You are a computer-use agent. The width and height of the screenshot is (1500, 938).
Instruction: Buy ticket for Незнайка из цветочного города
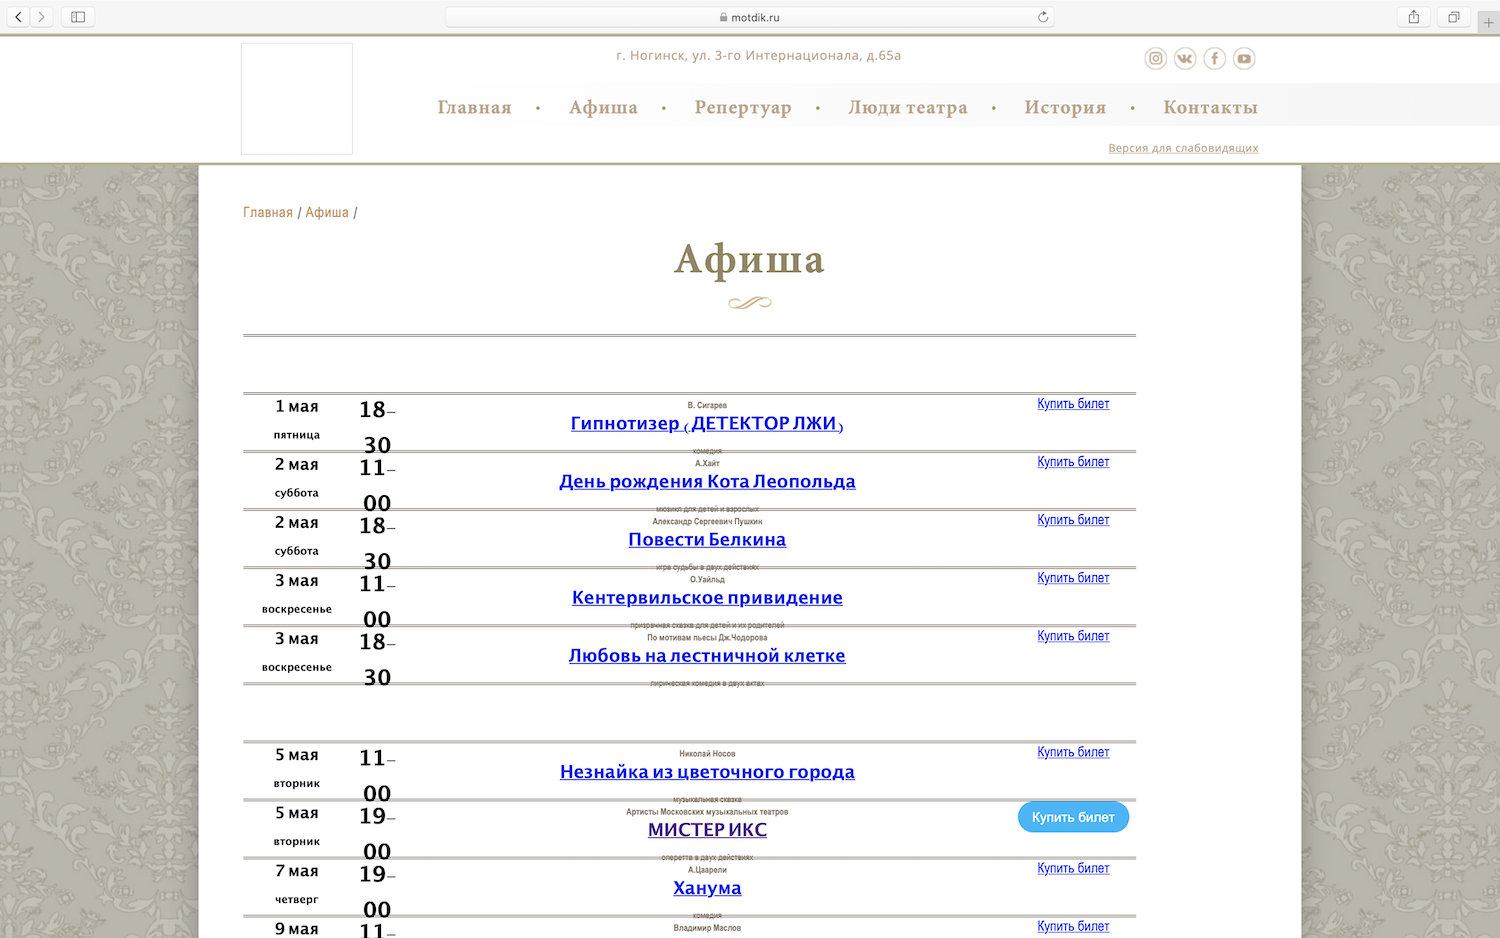pyautogui.click(x=1073, y=752)
